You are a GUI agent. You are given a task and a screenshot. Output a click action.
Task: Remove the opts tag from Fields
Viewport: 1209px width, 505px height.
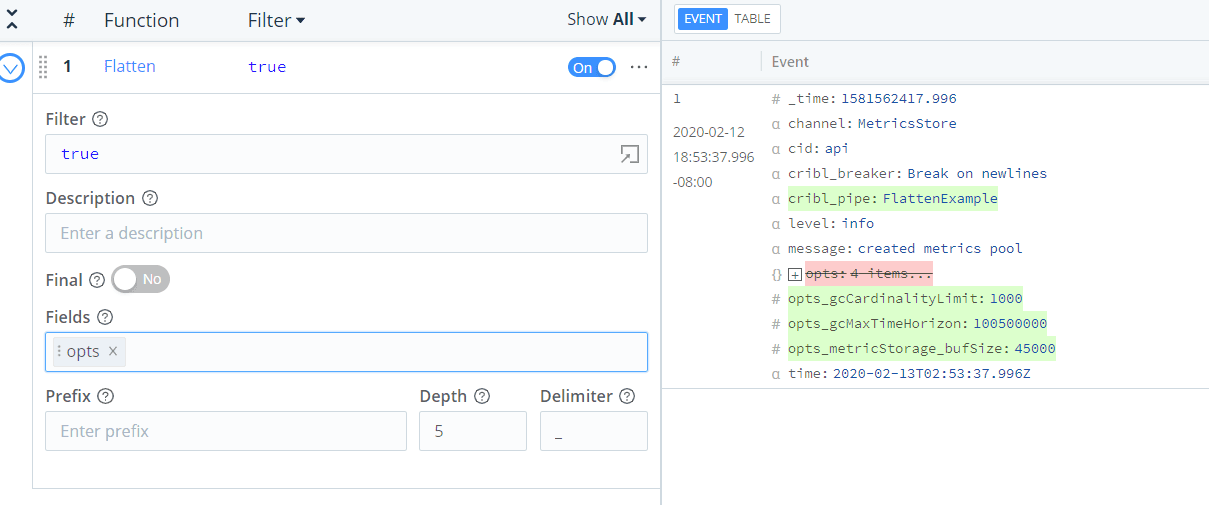[x=113, y=351]
